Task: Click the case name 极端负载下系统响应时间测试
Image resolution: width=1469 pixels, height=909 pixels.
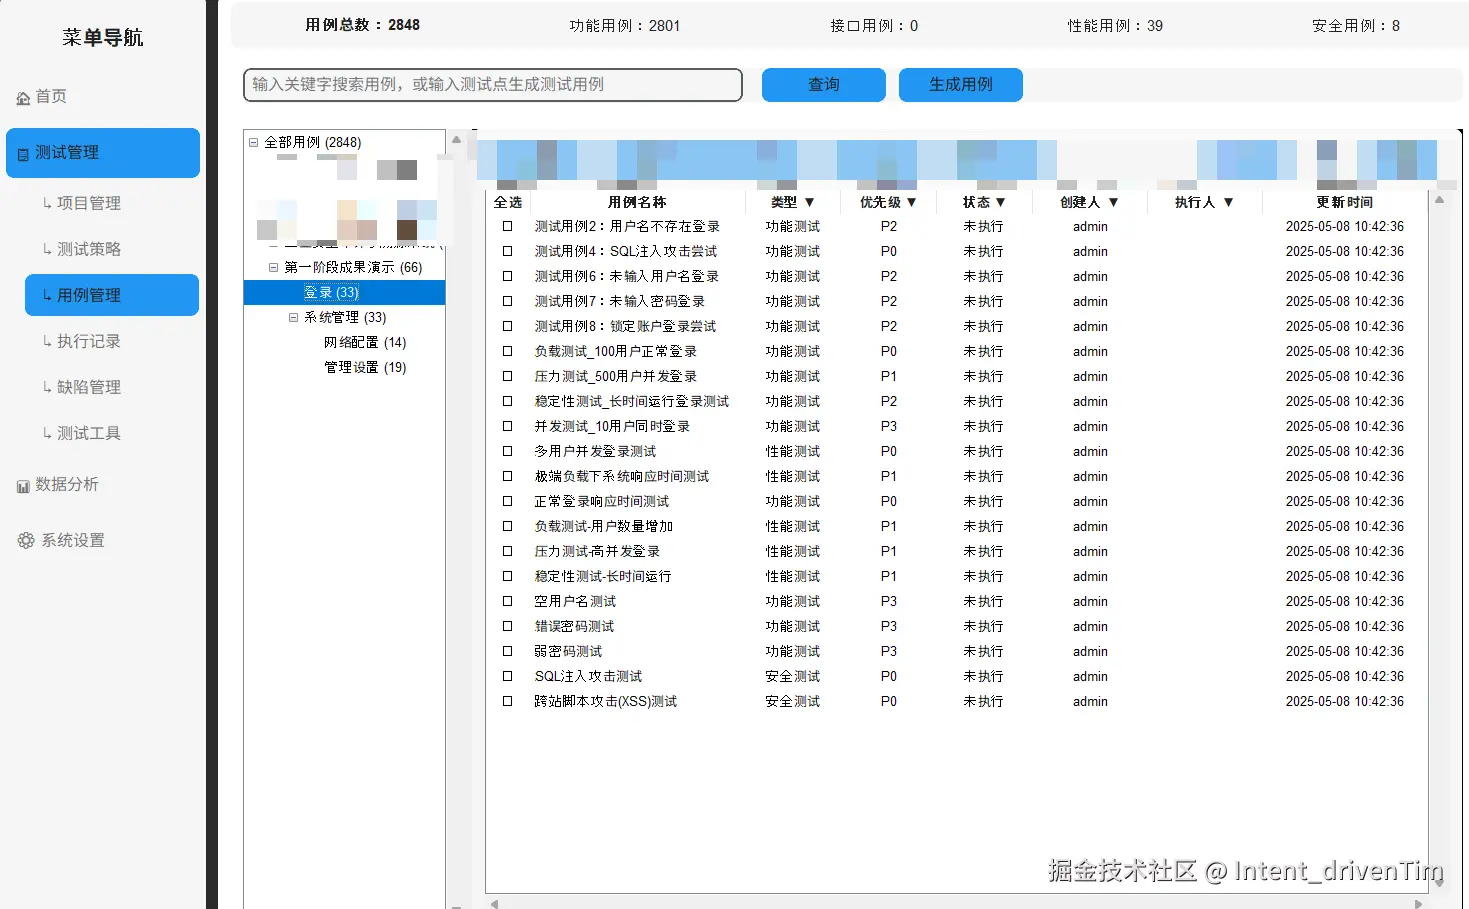Action: click(x=621, y=476)
